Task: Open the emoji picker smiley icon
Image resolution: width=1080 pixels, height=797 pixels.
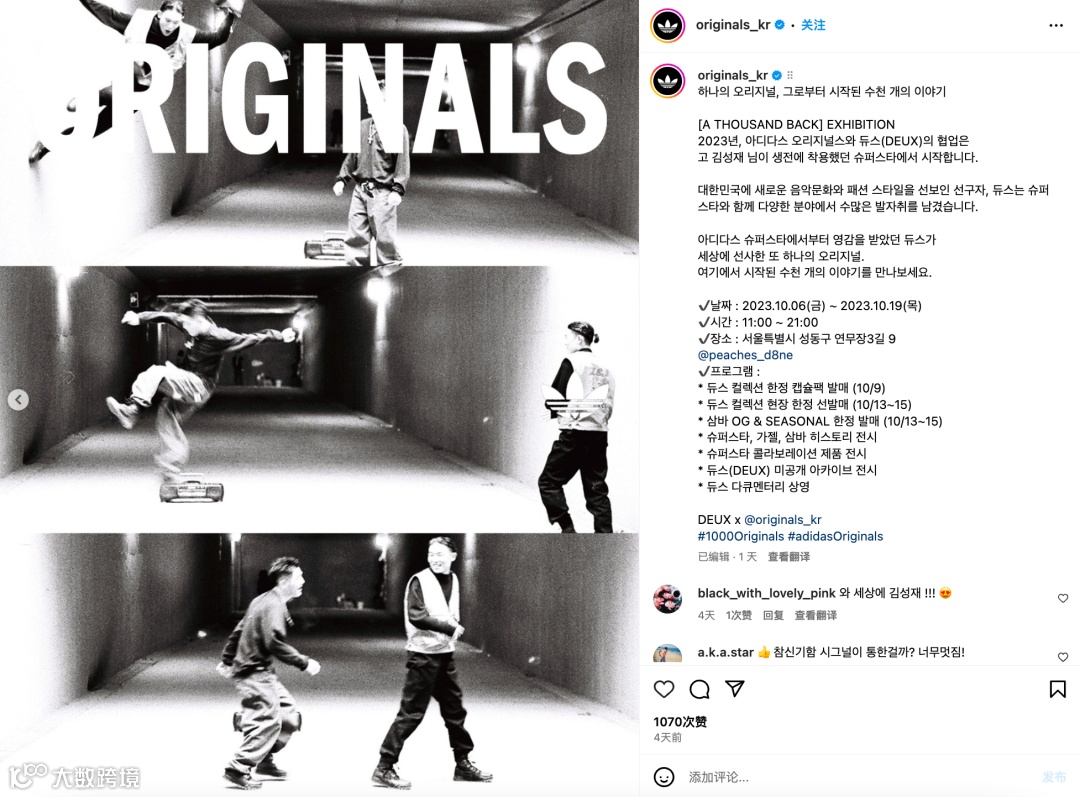Action: coord(664,777)
